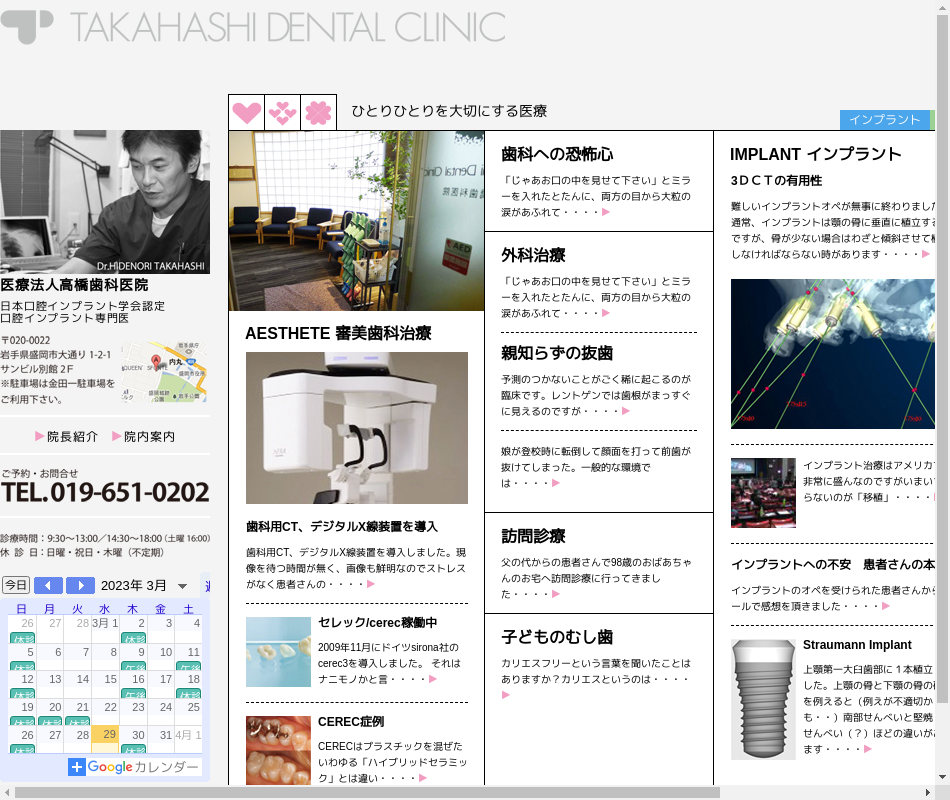This screenshot has height=800, width=950.
Task: Click the cerec teeth thumbnail image
Action: [278, 652]
